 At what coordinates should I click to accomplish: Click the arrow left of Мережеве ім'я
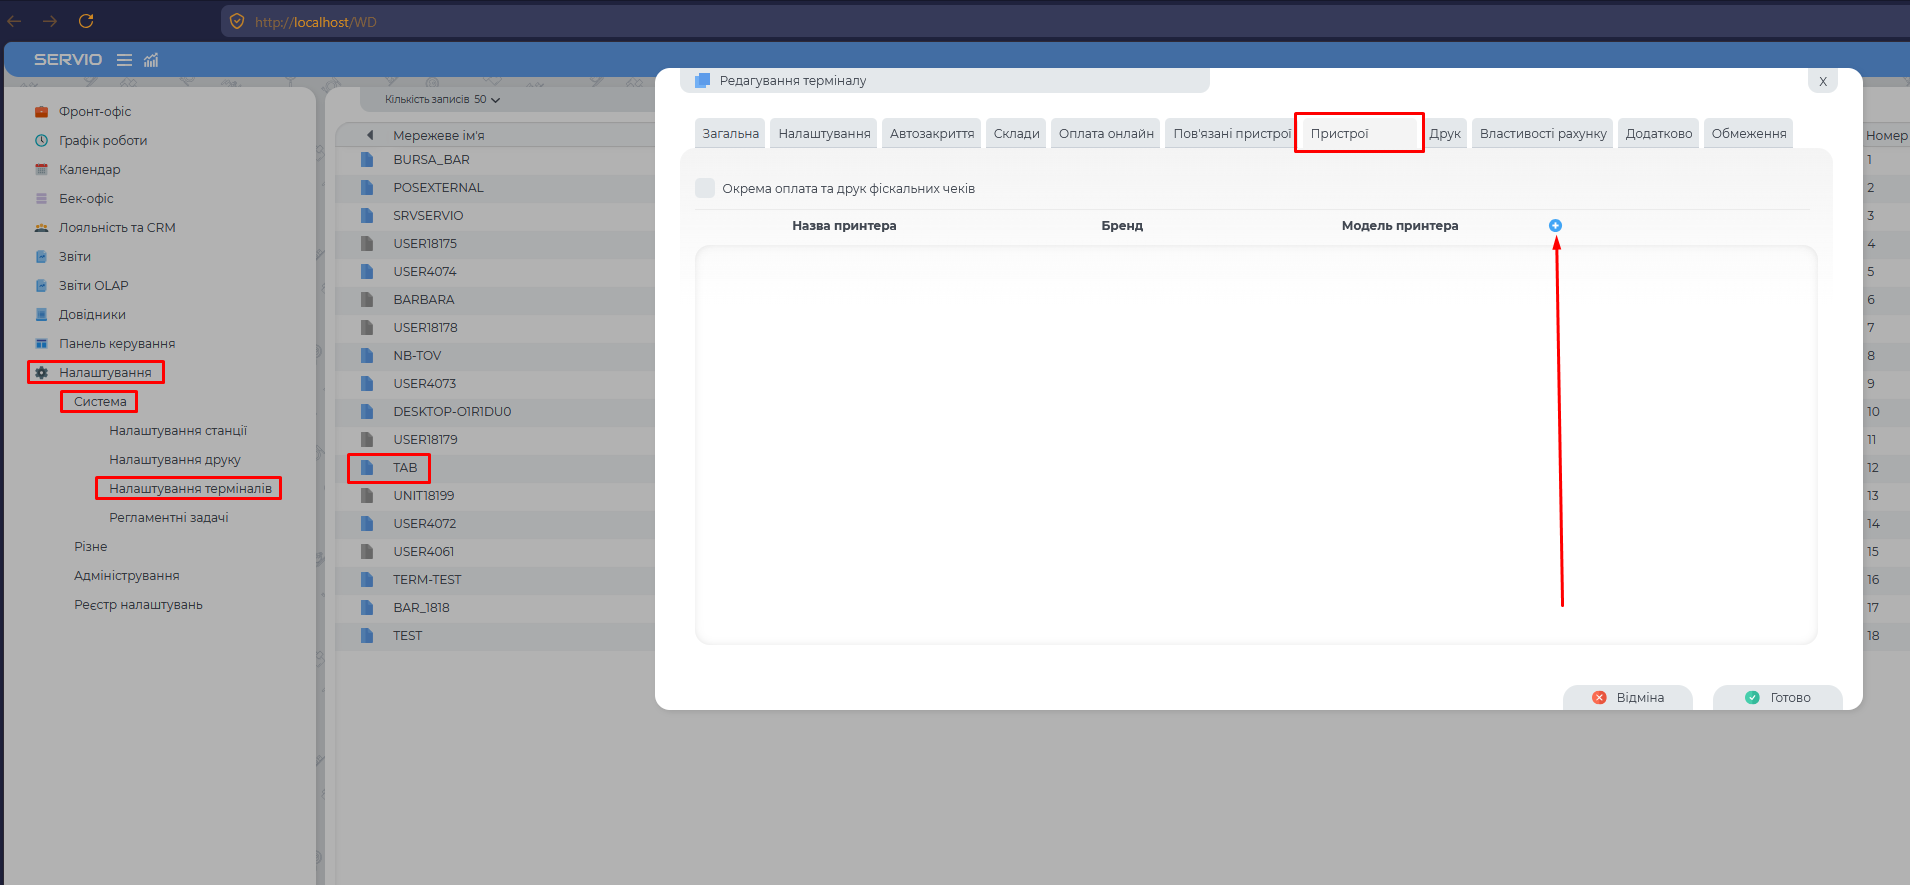pos(370,135)
